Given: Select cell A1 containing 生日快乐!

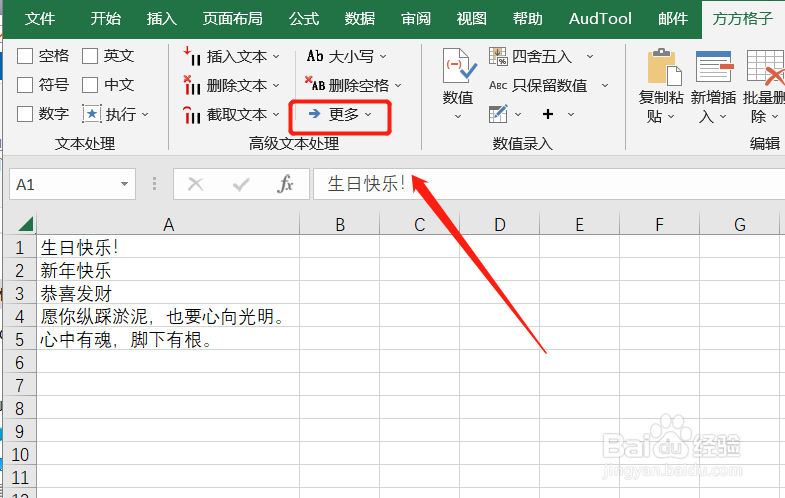Looking at the screenshot, I should pyautogui.click(x=168, y=247).
